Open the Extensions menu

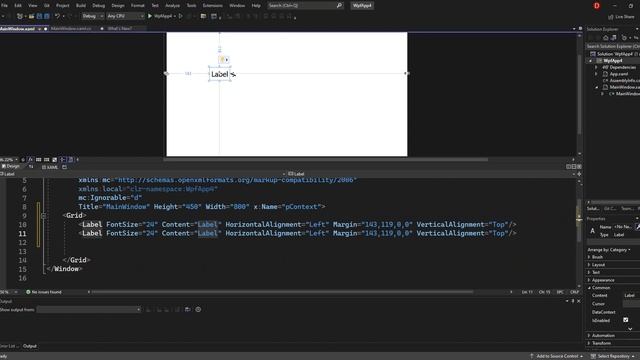[213, 5]
